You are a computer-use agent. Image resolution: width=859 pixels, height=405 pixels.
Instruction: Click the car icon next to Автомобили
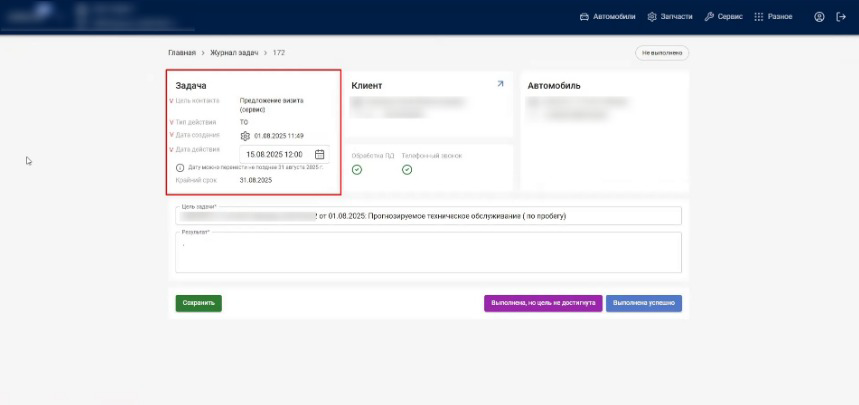[x=585, y=17]
